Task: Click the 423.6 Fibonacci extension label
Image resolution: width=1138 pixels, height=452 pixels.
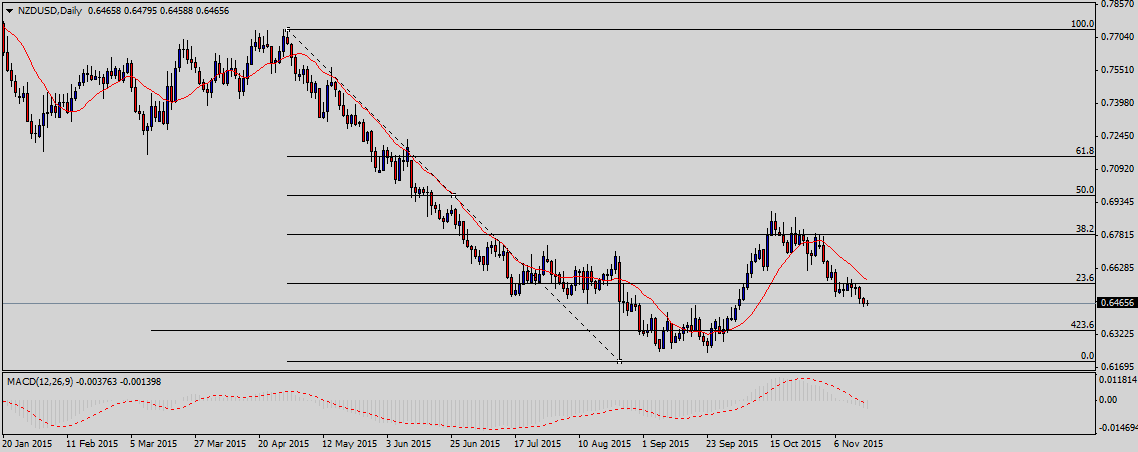Action: pyautogui.click(x=1081, y=325)
